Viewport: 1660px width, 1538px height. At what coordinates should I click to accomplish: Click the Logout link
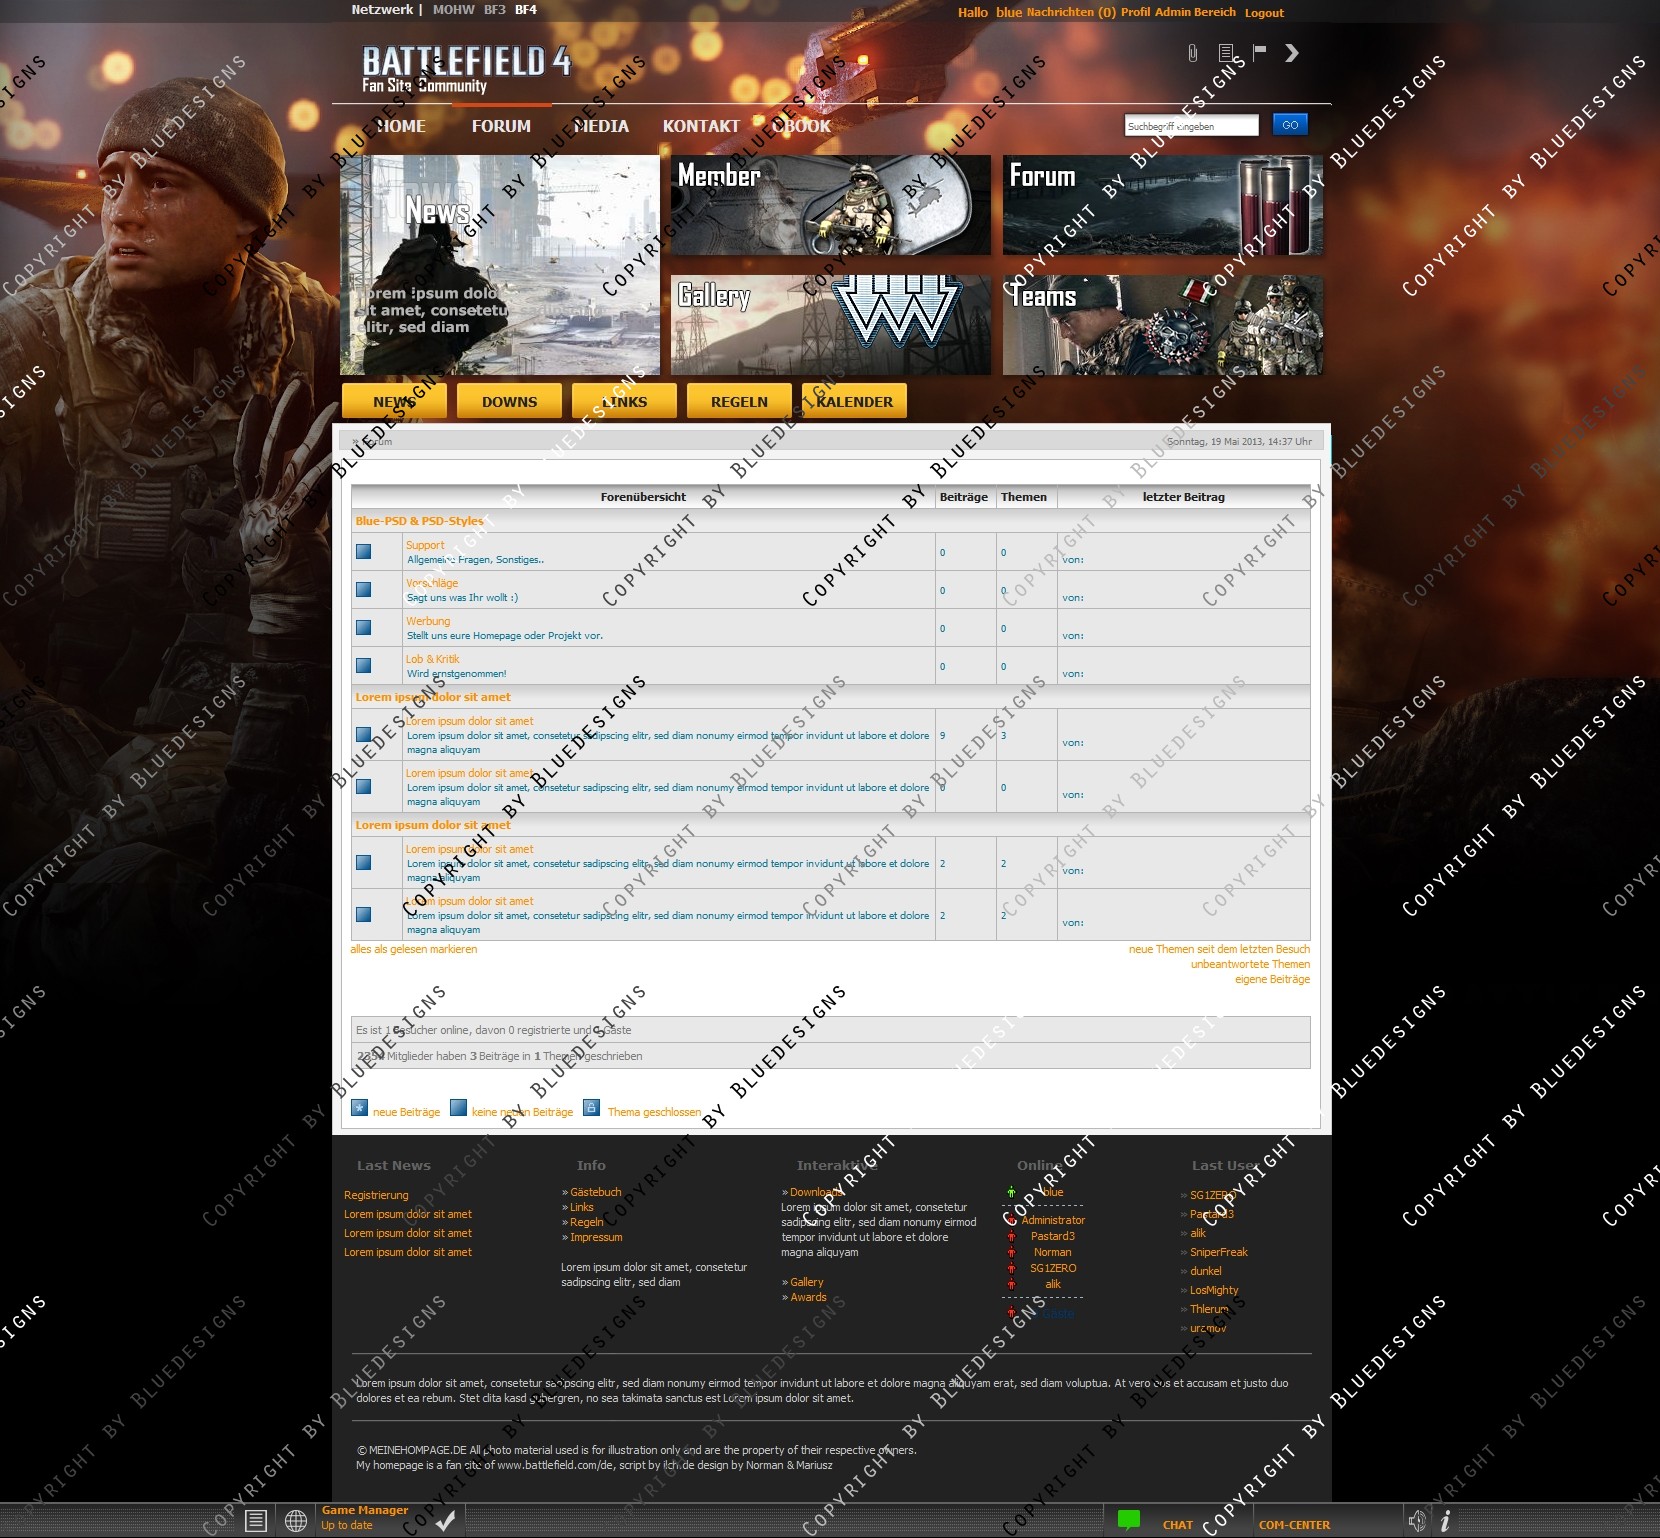pyautogui.click(x=1264, y=13)
